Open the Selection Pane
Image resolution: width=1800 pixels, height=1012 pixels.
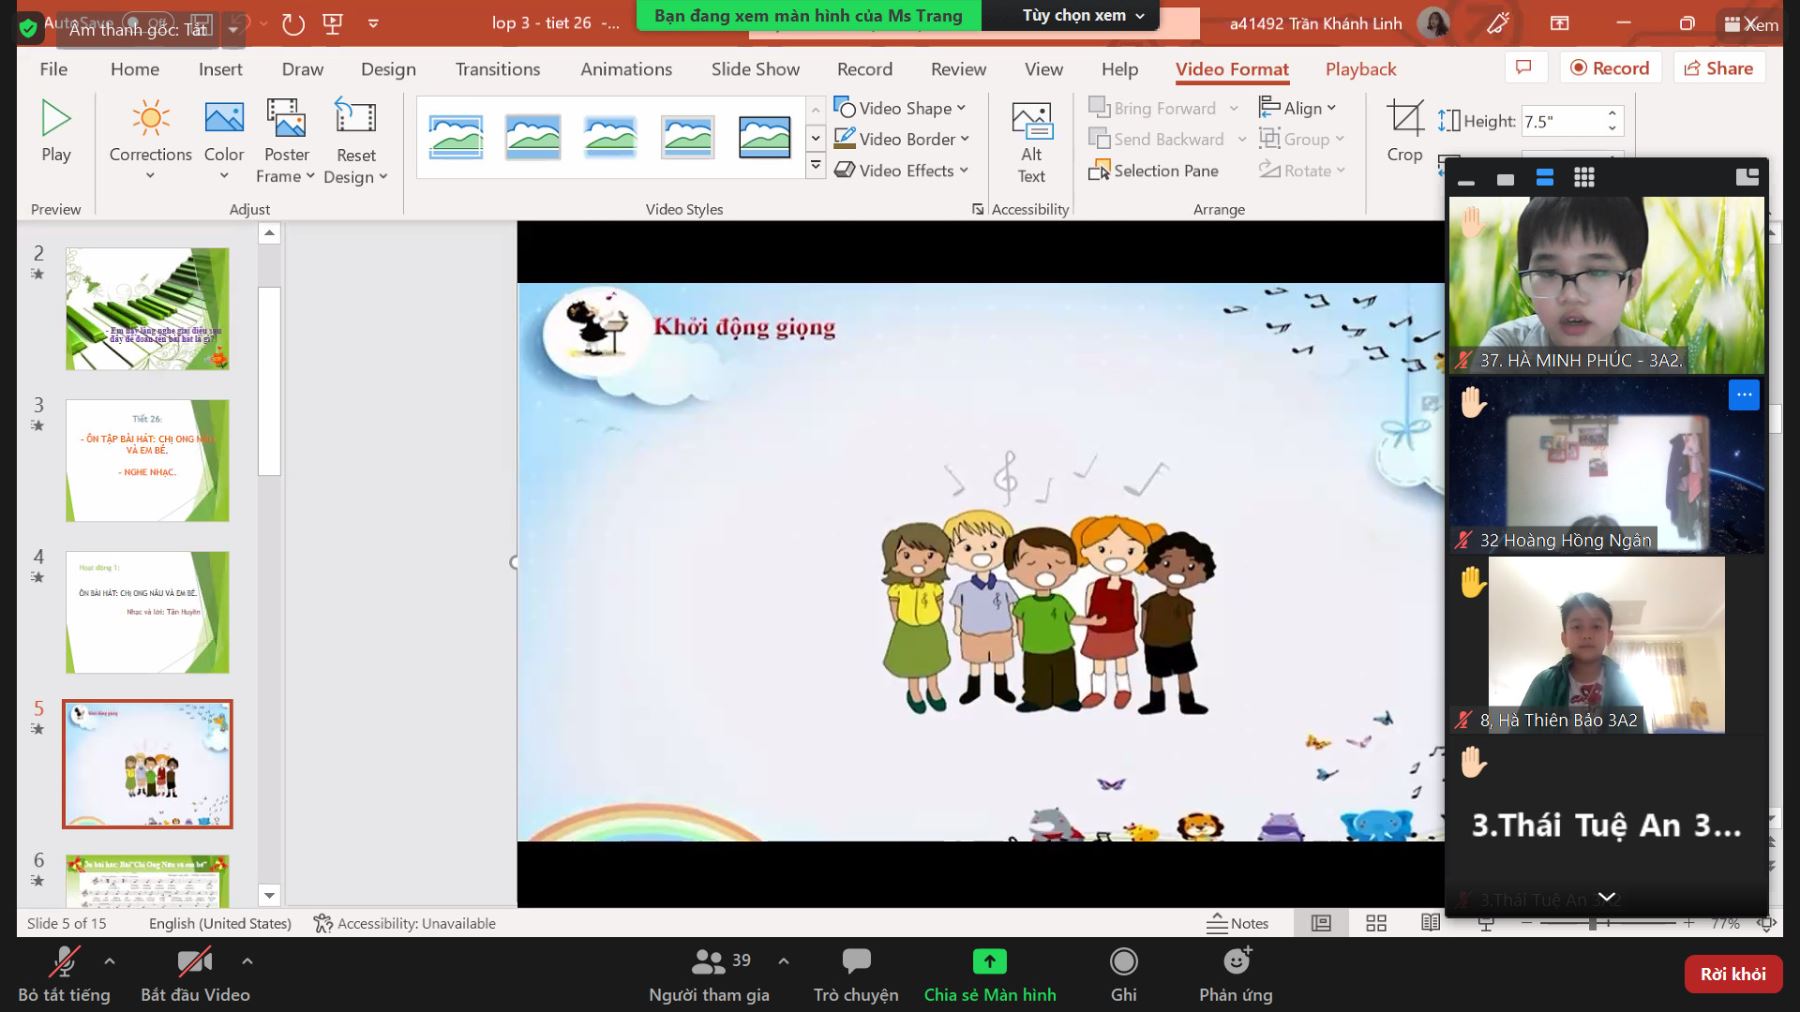click(x=1154, y=171)
